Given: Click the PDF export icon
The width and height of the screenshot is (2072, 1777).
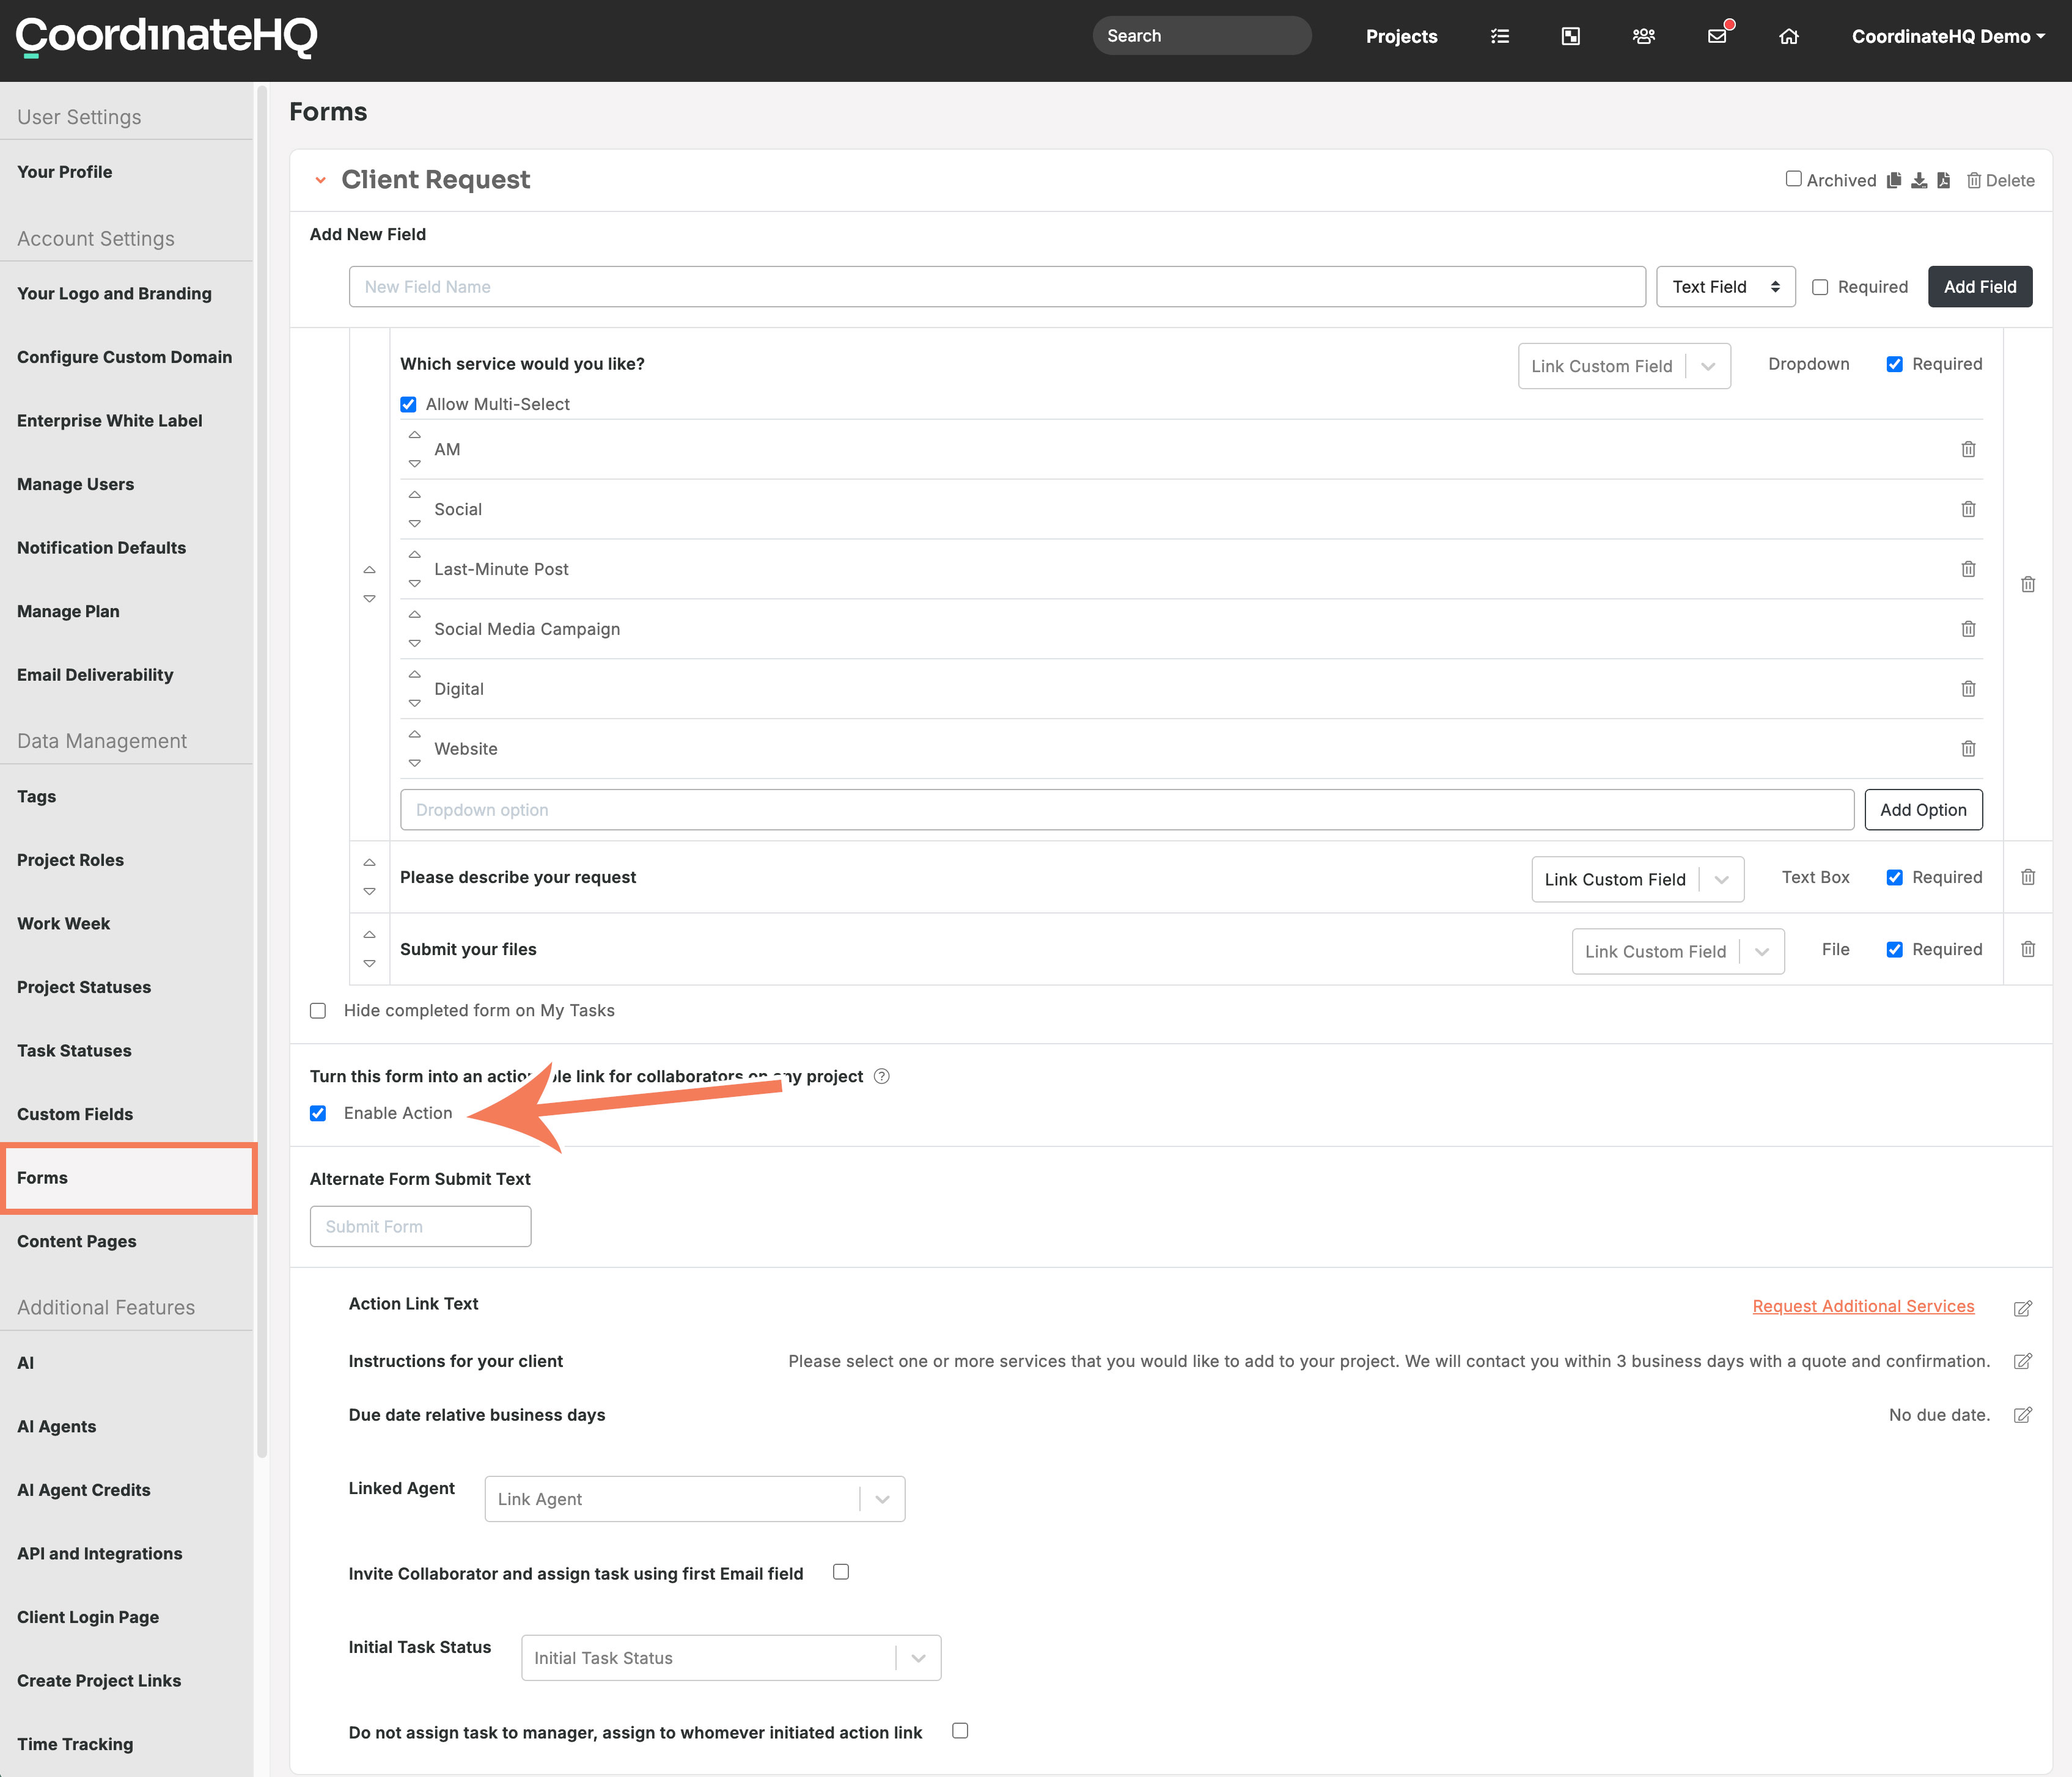Looking at the screenshot, I should (1943, 180).
